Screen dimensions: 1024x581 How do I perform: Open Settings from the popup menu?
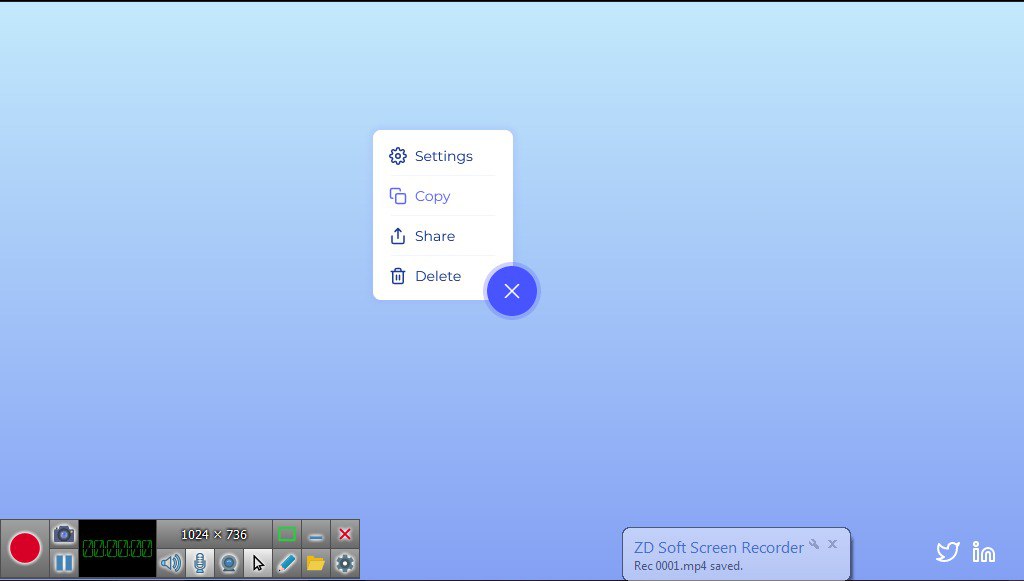tap(443, 156)
